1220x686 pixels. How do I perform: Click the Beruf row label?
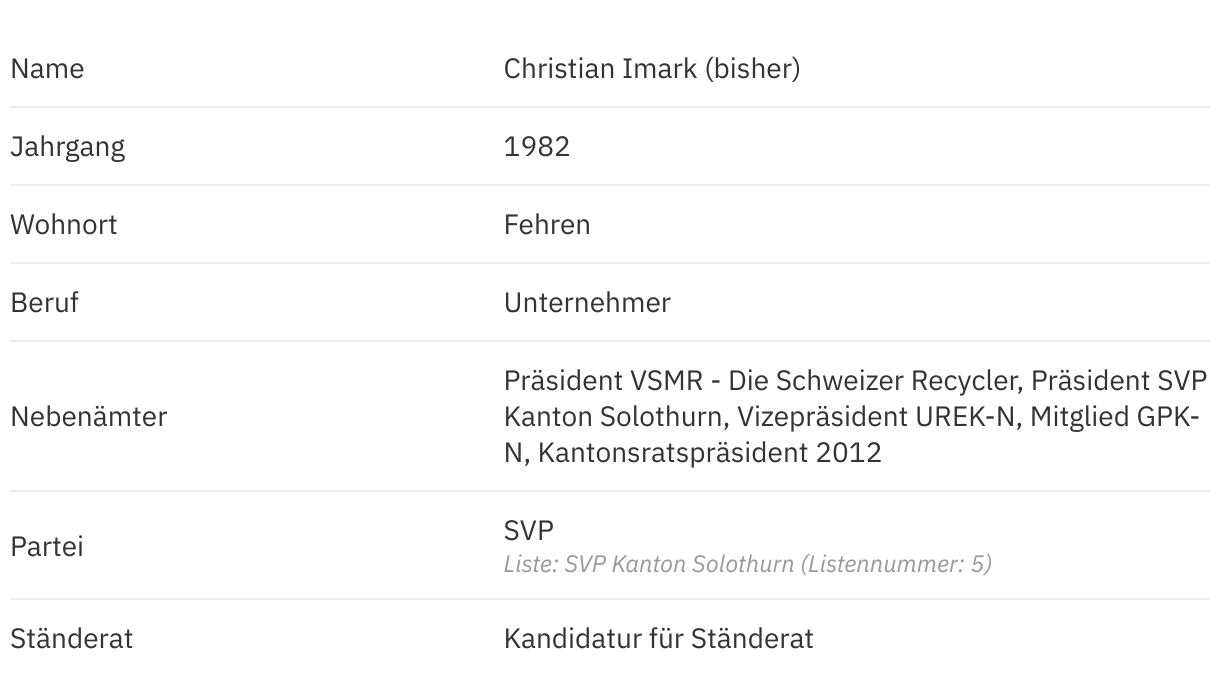tap(44, 303)
